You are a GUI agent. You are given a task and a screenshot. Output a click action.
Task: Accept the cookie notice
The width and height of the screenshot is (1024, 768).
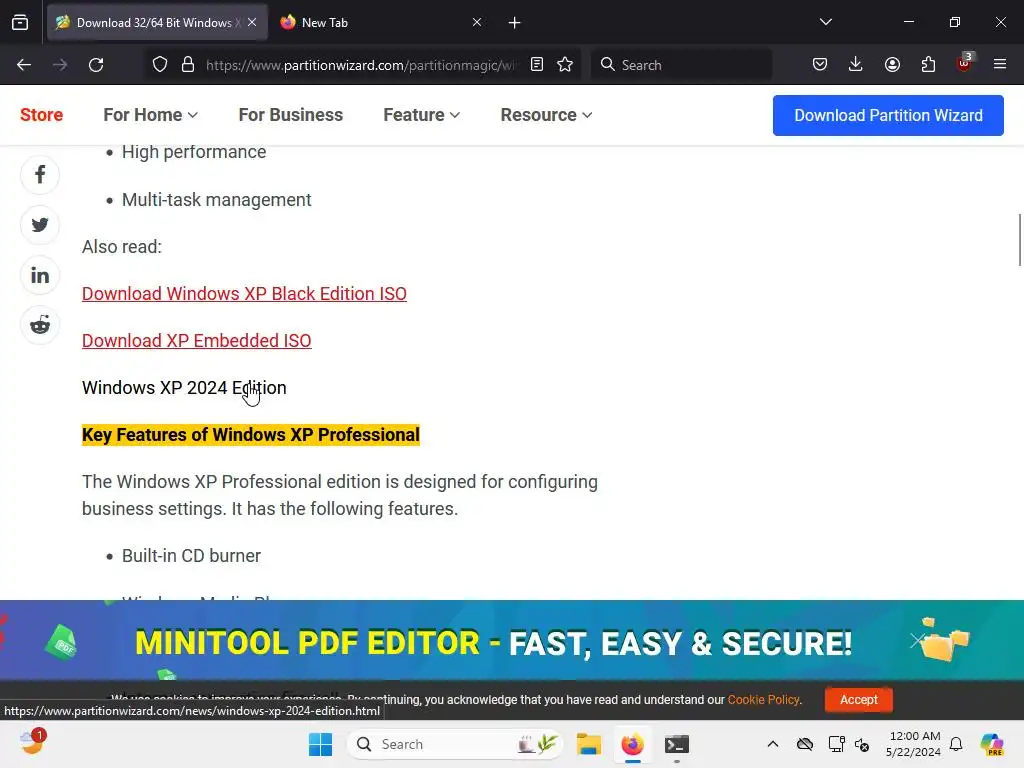[859, 699]
